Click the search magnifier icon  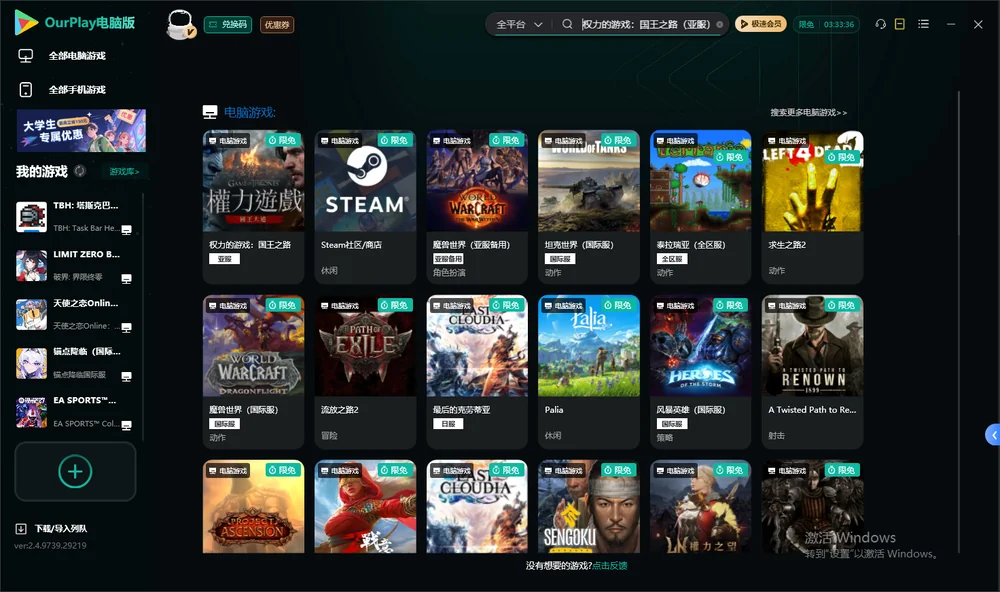(x=567, y=24)
